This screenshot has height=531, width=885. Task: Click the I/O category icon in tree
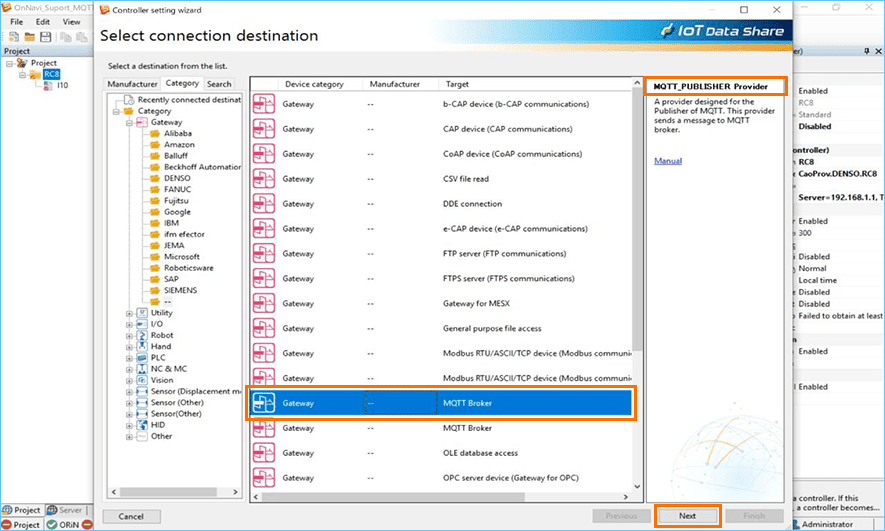[142, 324]
